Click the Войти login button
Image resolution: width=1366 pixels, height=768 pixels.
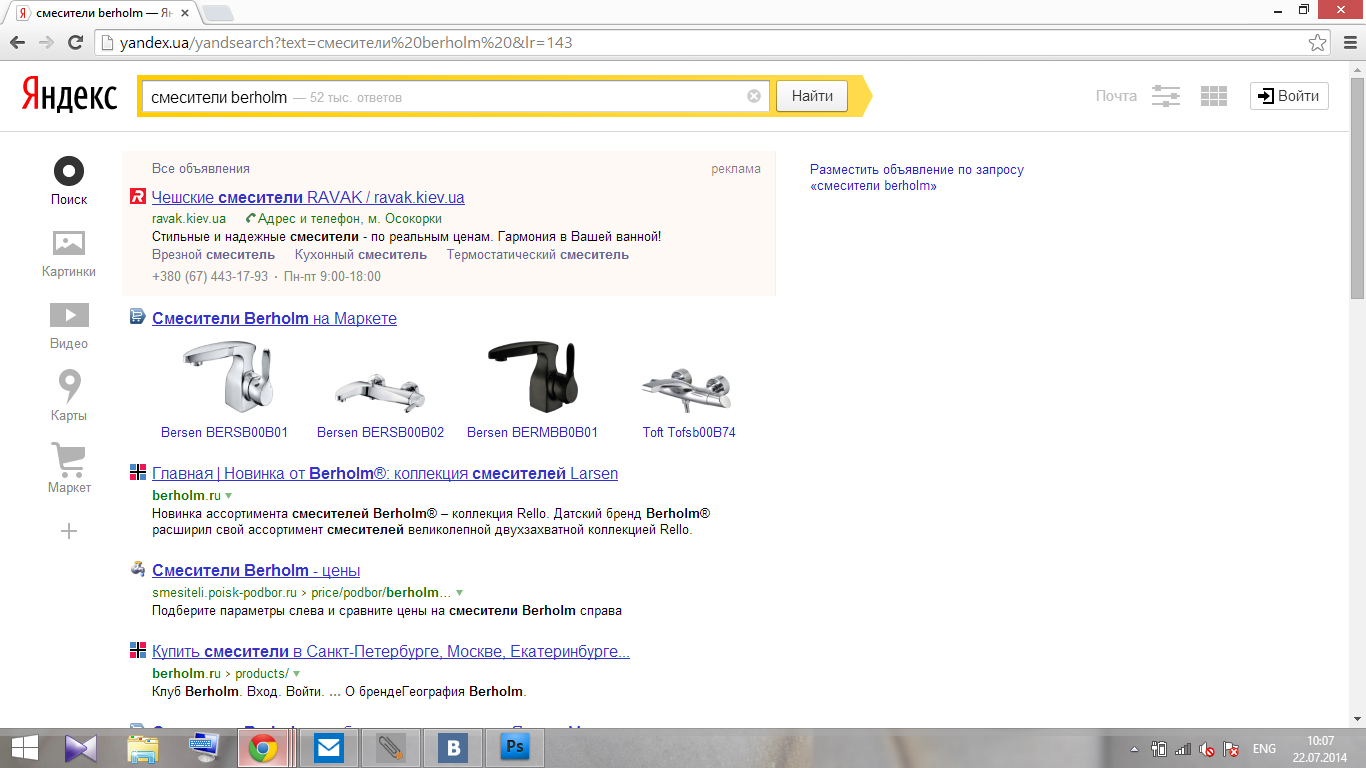(x=1289, y=96)
